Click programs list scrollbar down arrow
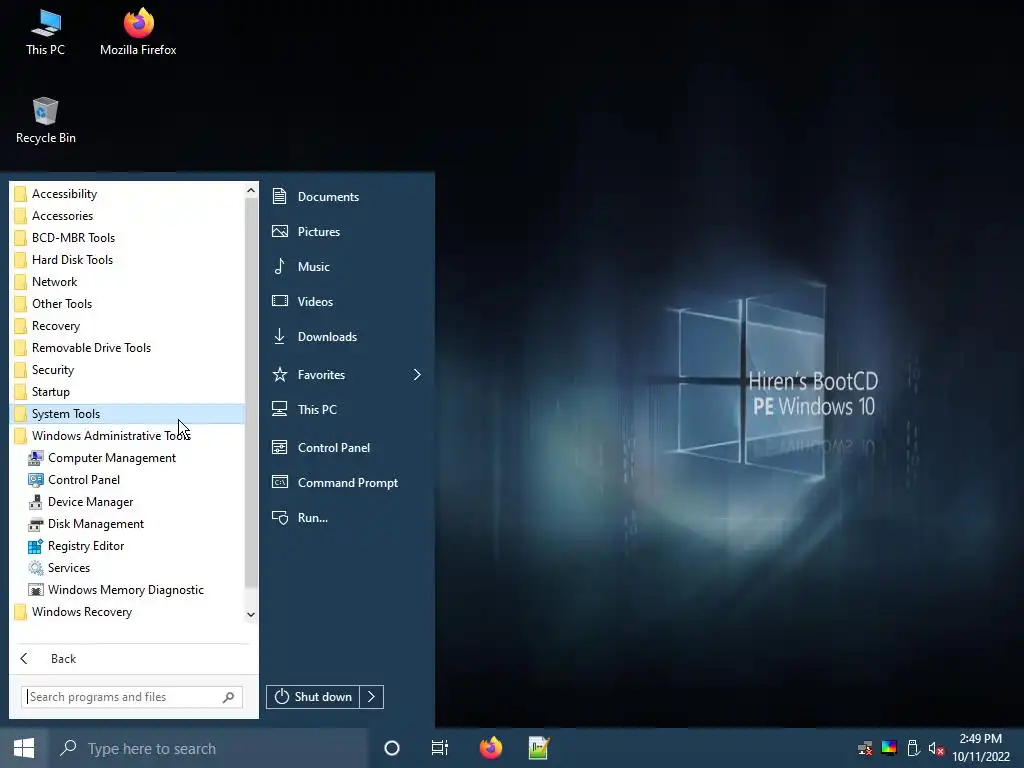The image size is (1024, 768). [251, 615]
